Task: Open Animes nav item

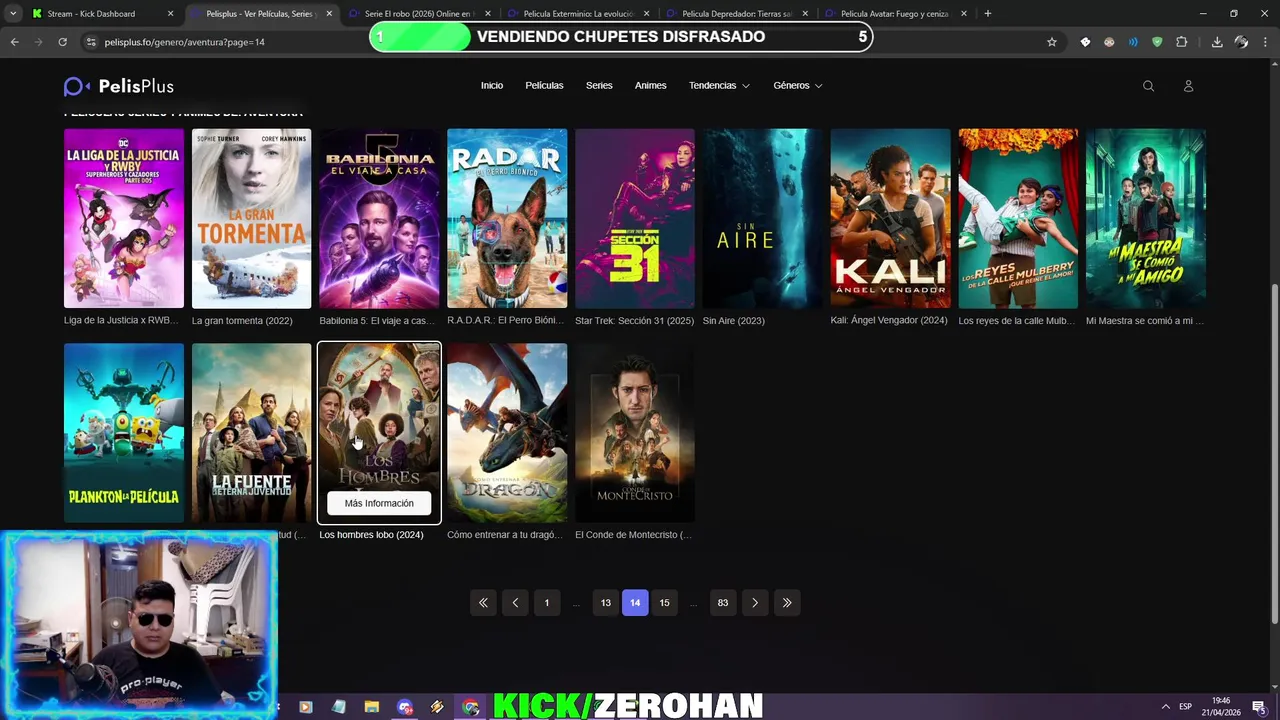Action: (x=650, y=86)
